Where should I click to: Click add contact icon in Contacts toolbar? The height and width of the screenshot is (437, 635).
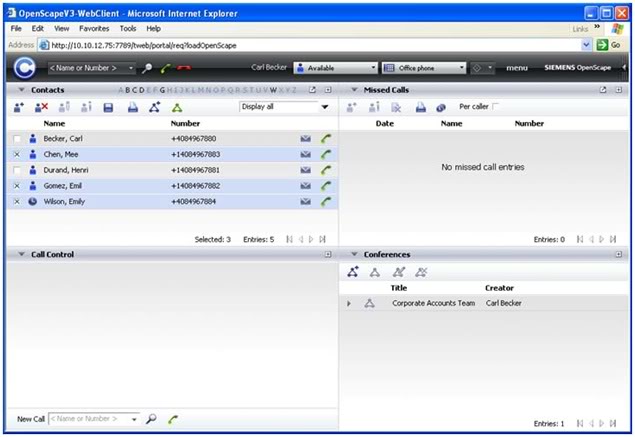click(19, 107)
